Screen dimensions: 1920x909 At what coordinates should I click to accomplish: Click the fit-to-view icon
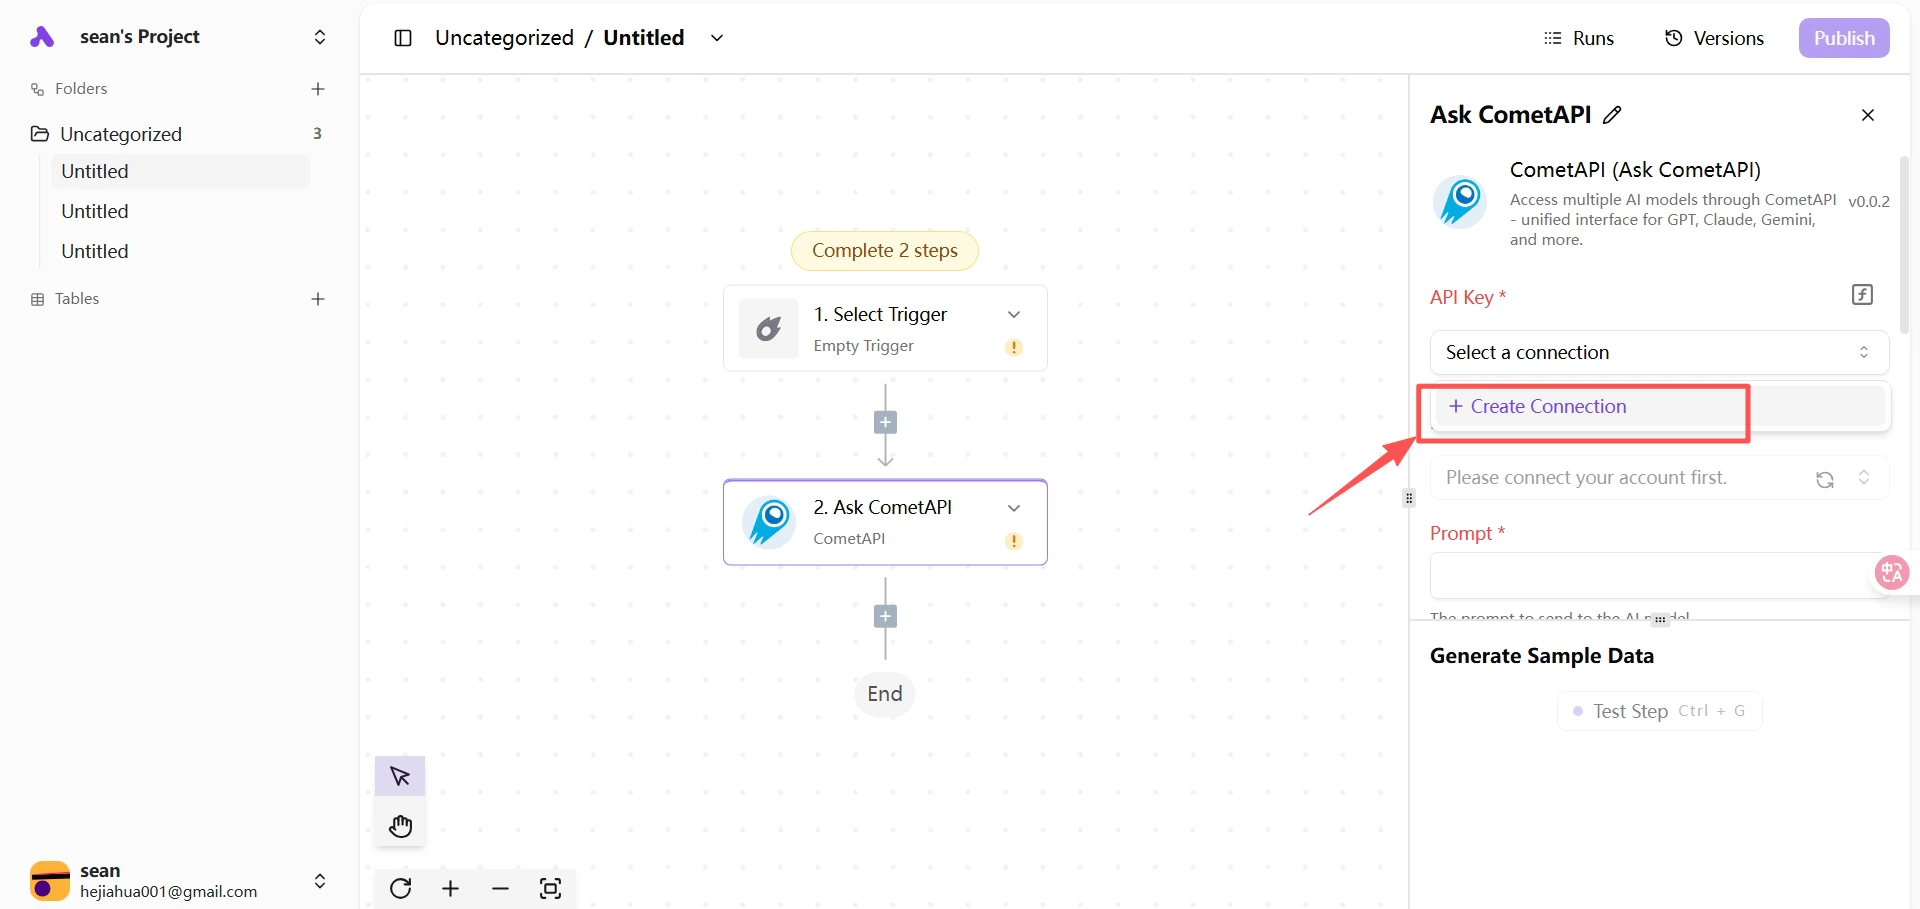pos(550,888)
